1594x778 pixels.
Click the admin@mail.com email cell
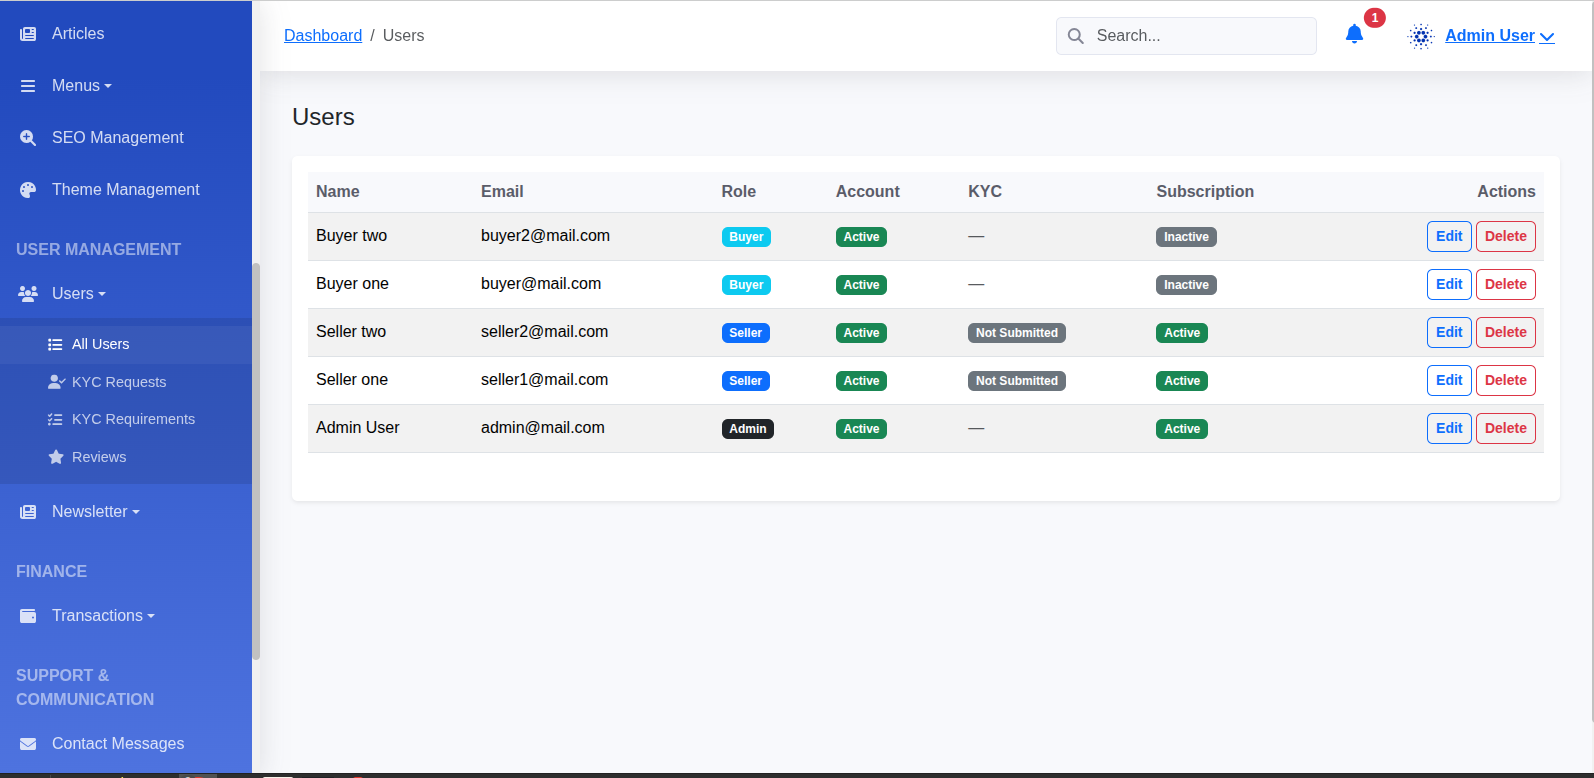[543, 428]
